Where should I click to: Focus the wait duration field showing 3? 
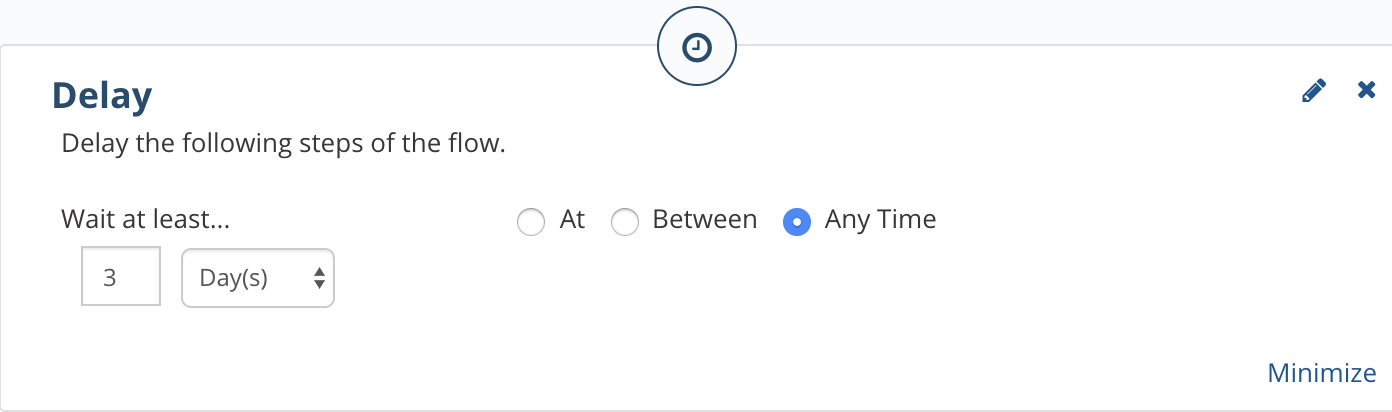[121, 277]
